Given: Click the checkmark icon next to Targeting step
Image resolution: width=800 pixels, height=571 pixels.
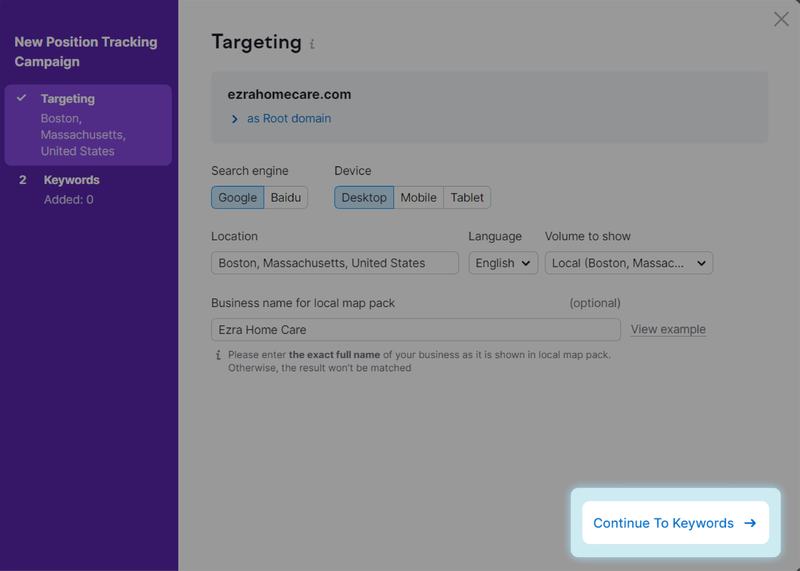Looking at the screenshot, I should (x=22, y=98).
